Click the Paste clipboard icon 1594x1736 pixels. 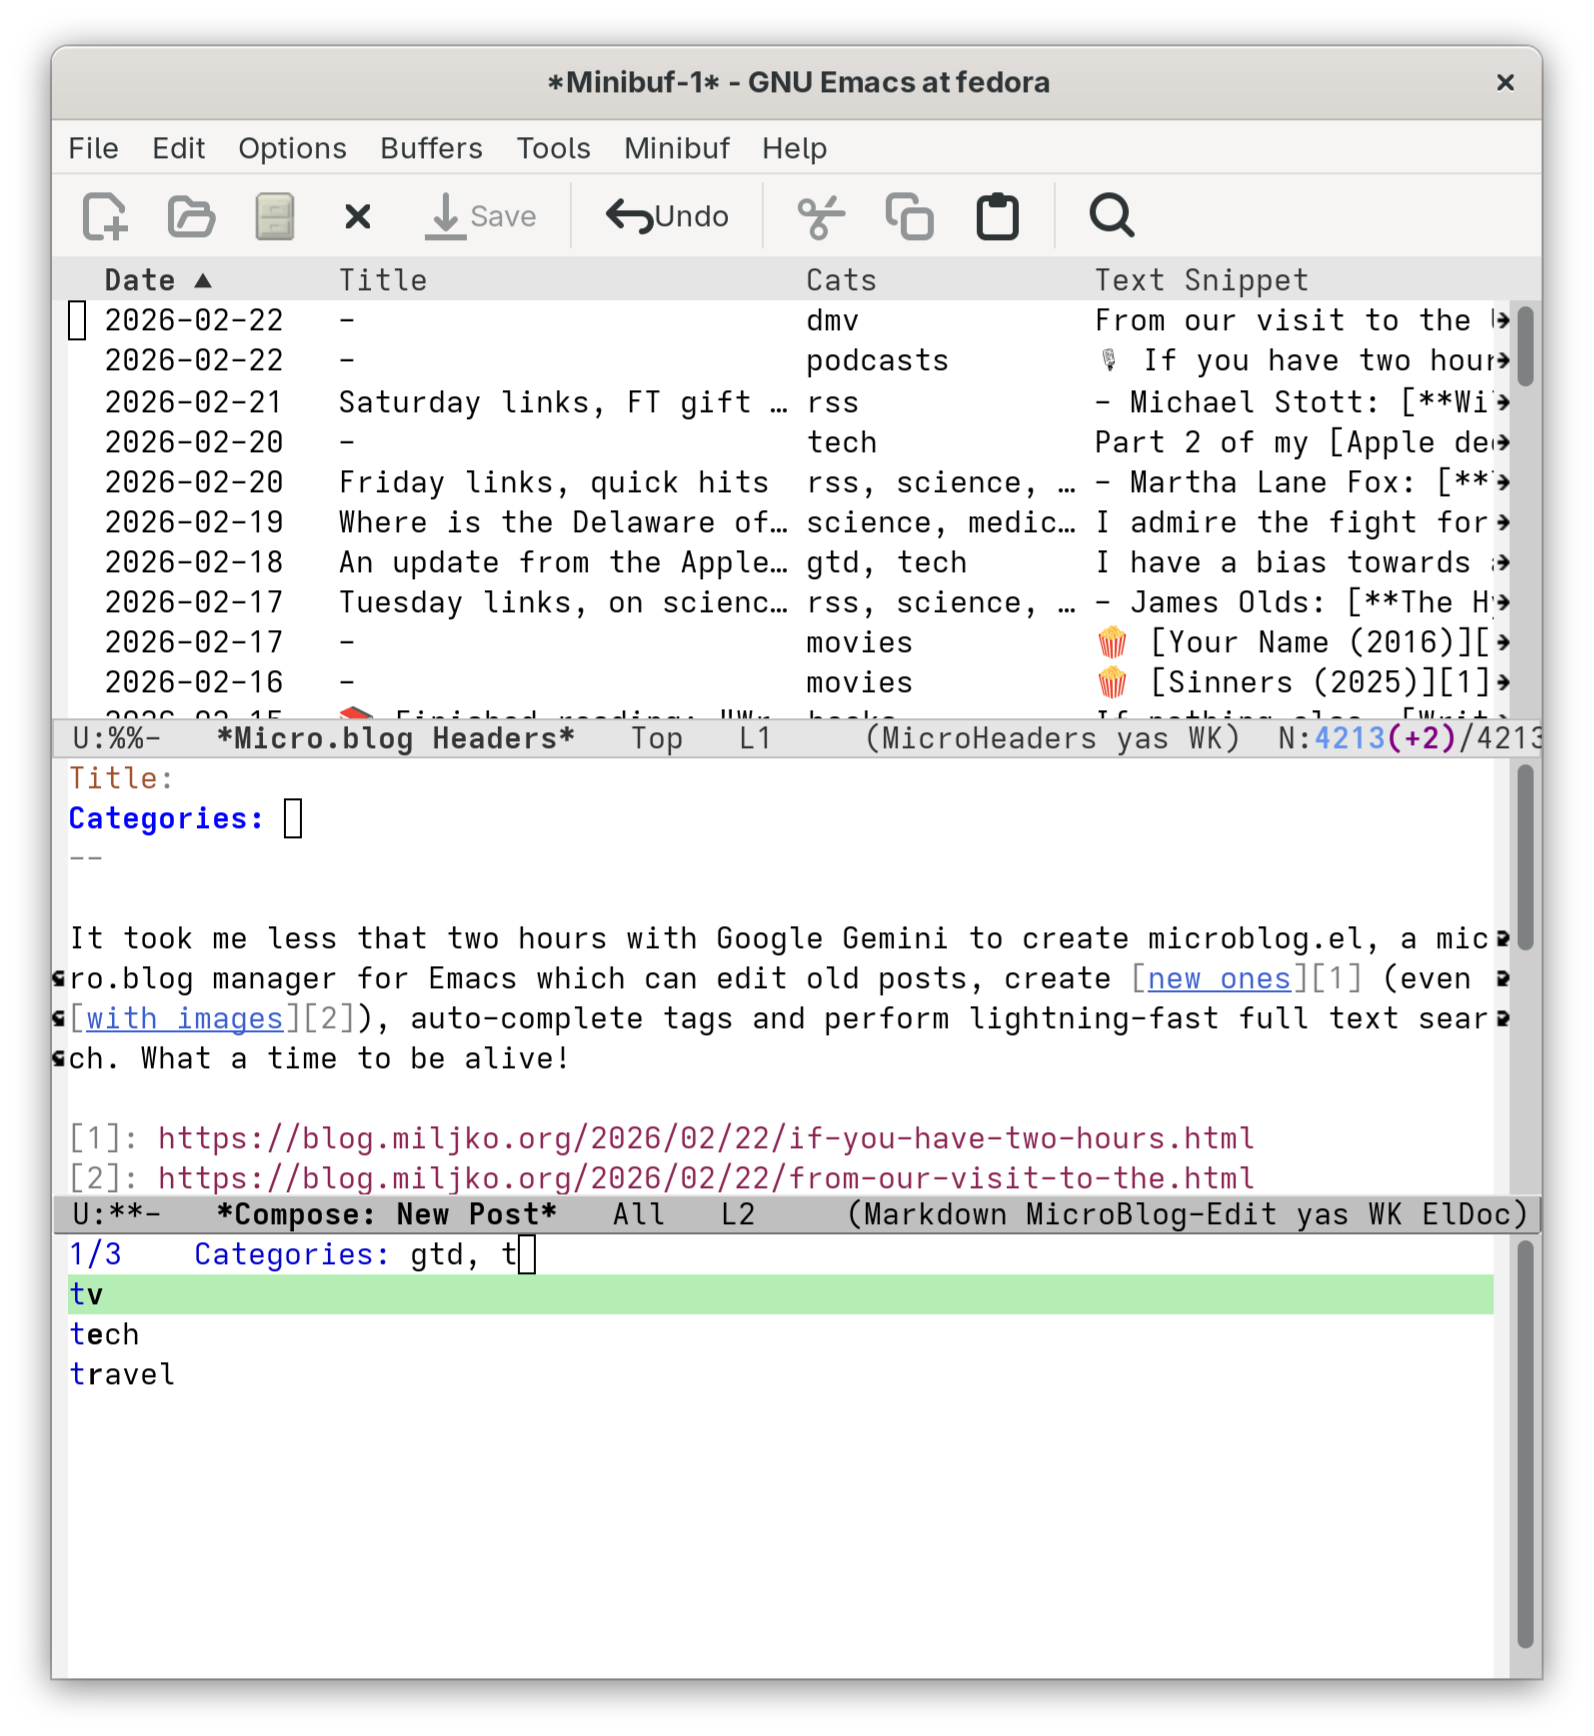[x=997, y=216]
